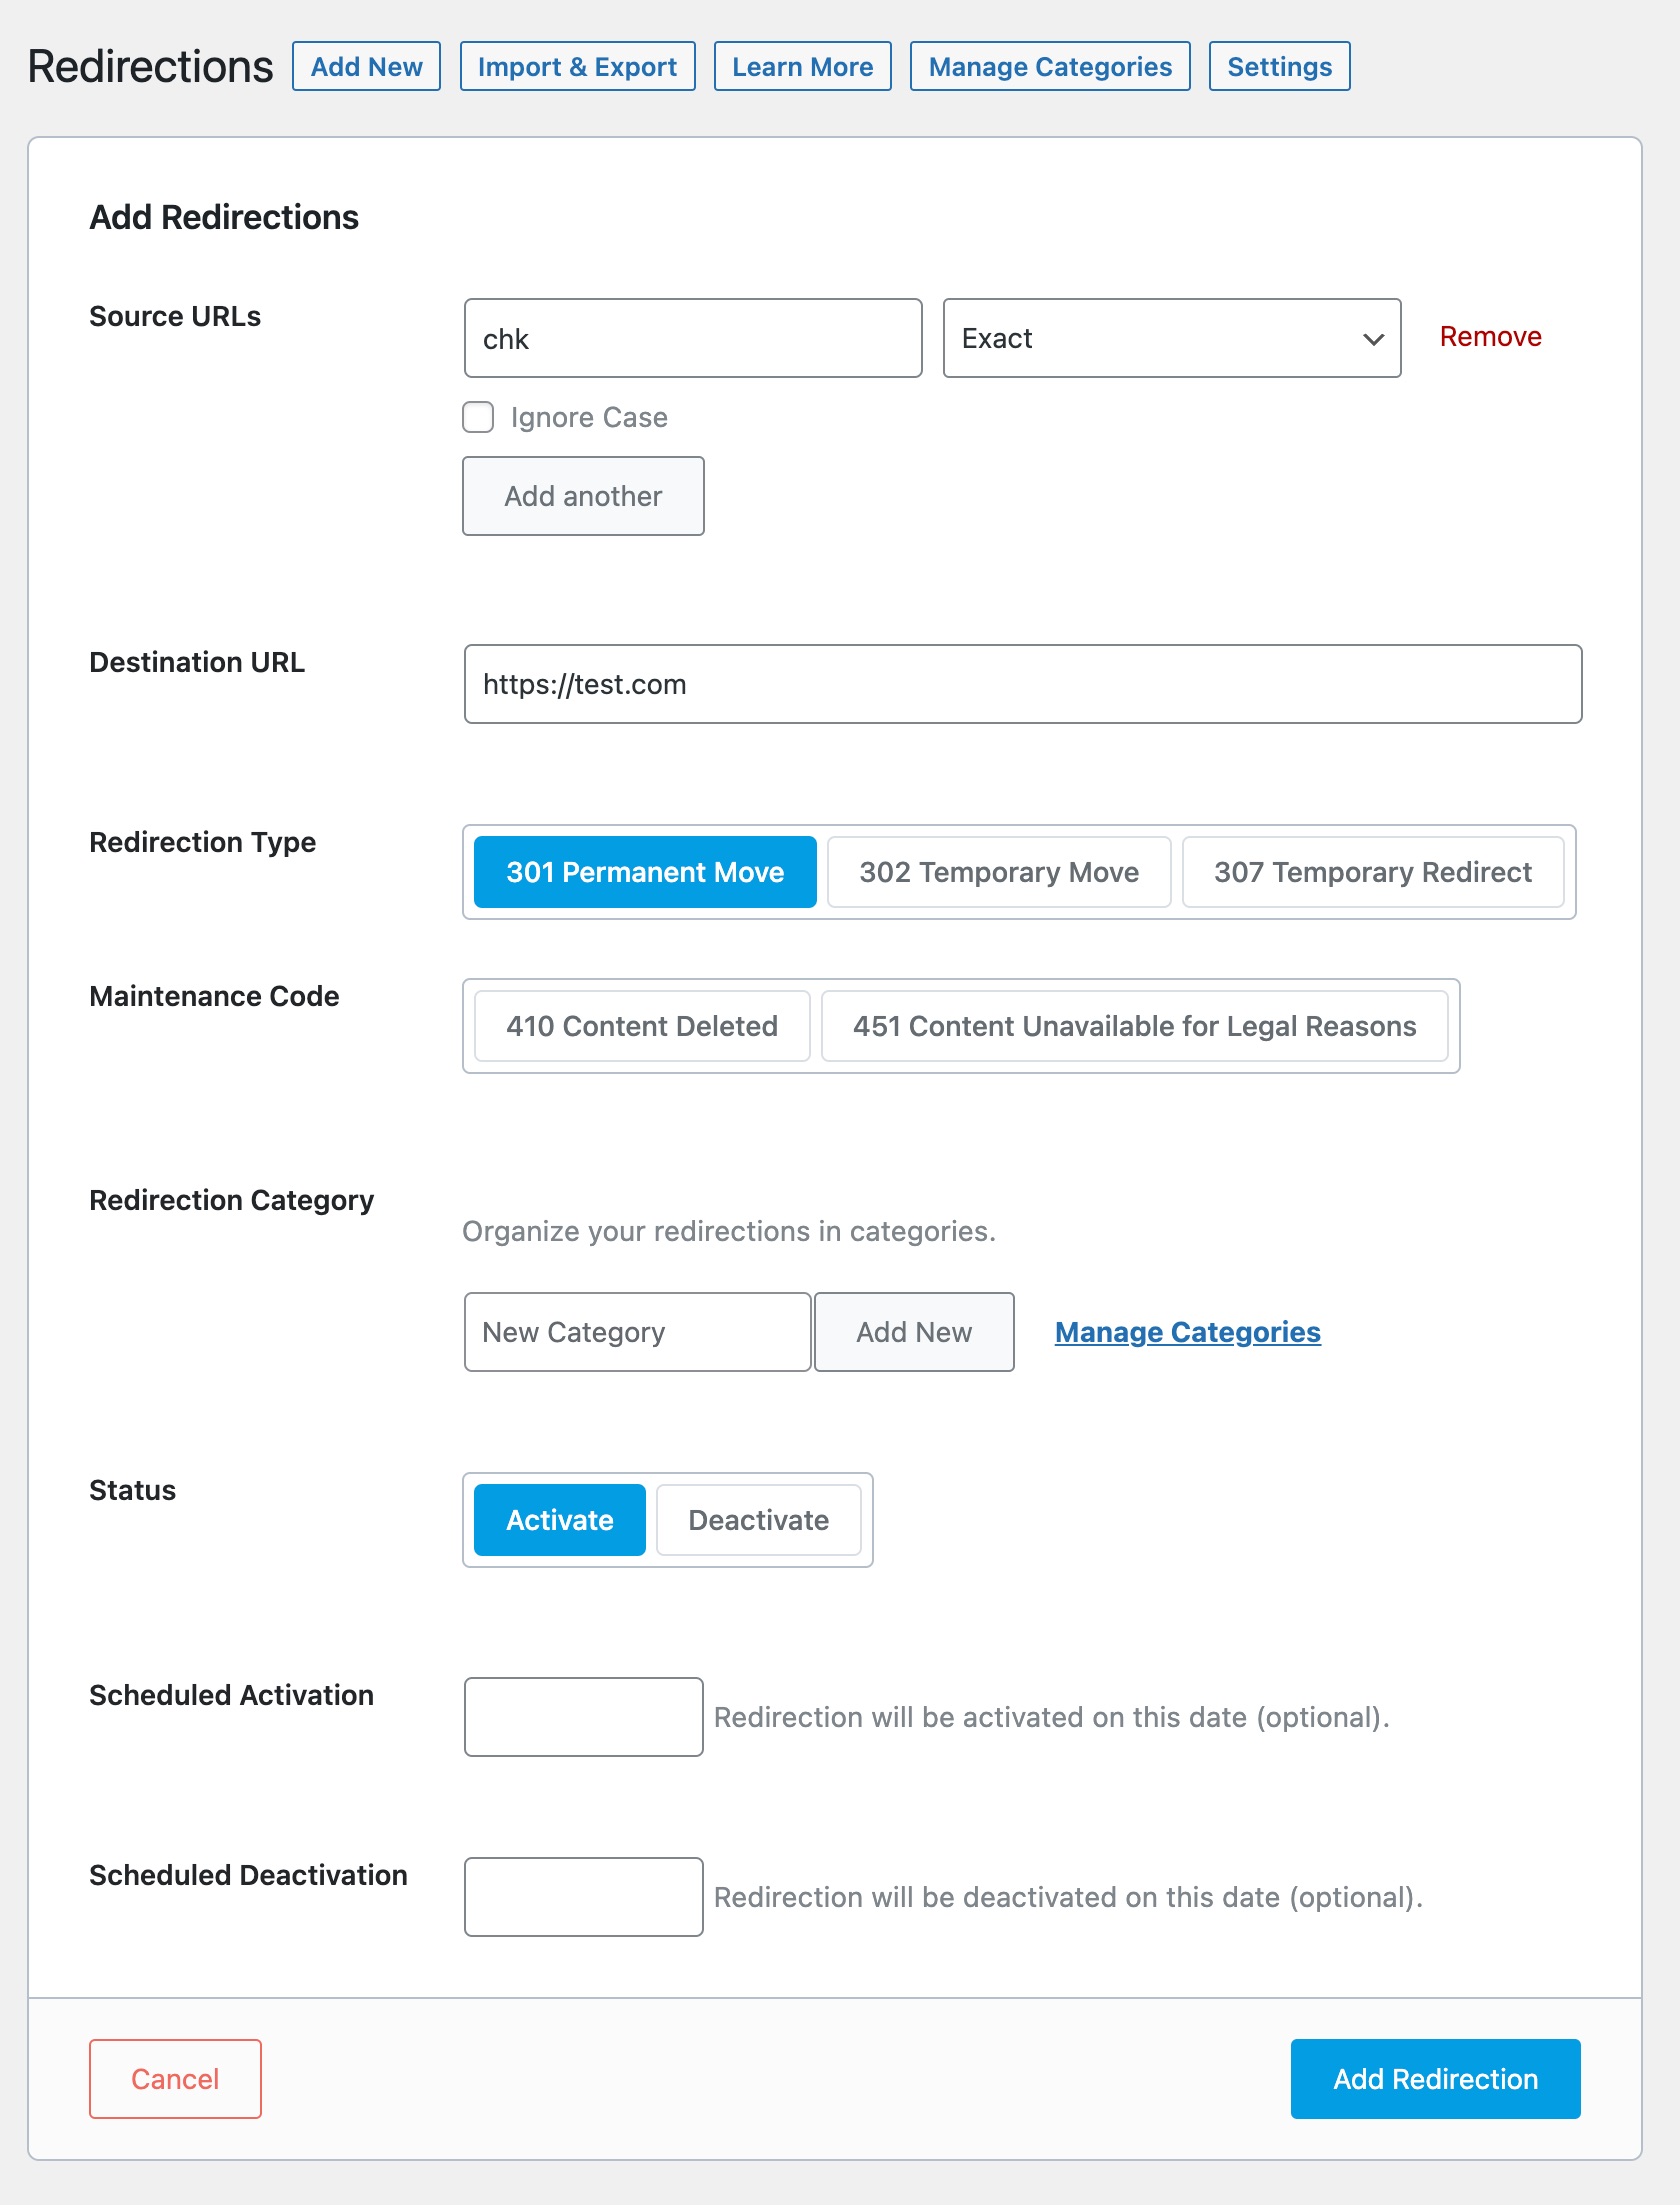1680x2205 pixels.
Task: Pick 307 Temporary Redirect type
Action: point(1373,872)
